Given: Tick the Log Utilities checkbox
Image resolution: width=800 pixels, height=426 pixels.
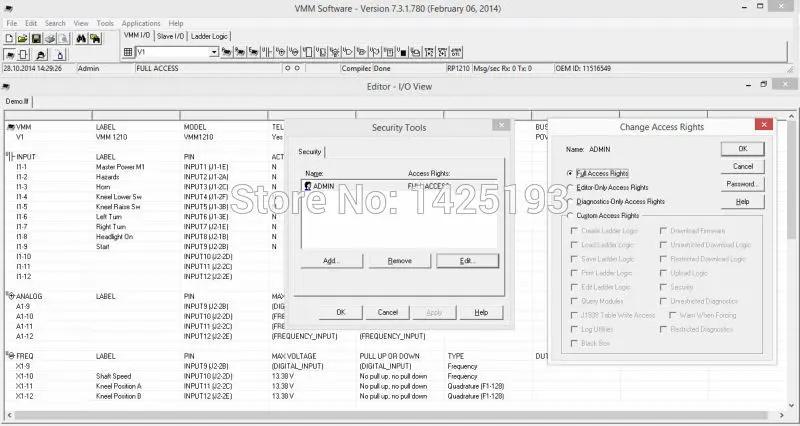Looking at the screenshot, I should [x=574, y=329].
